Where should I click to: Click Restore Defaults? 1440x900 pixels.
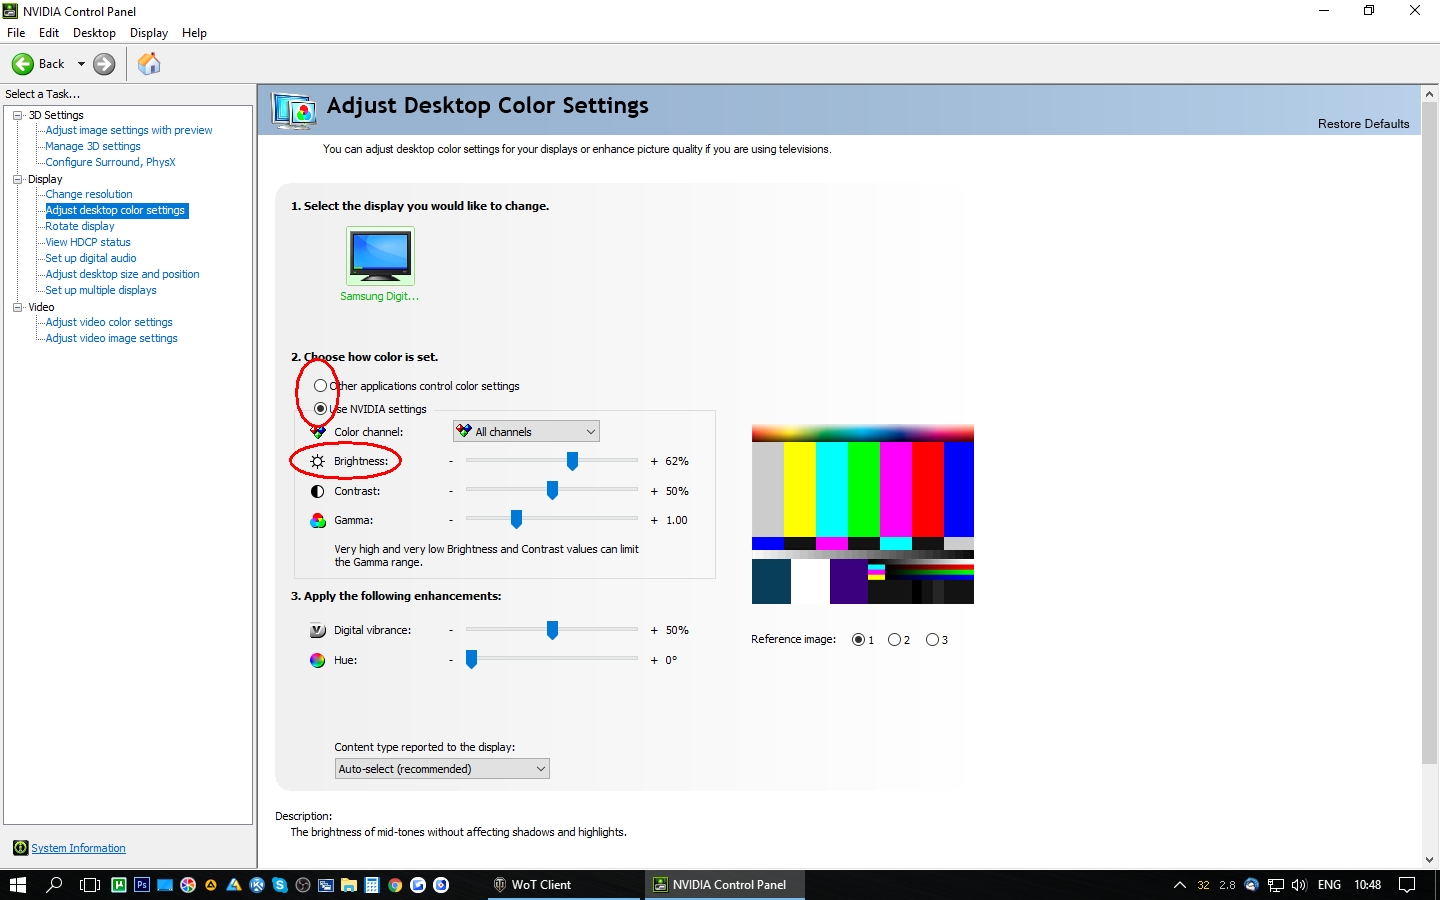(1363, 124)
